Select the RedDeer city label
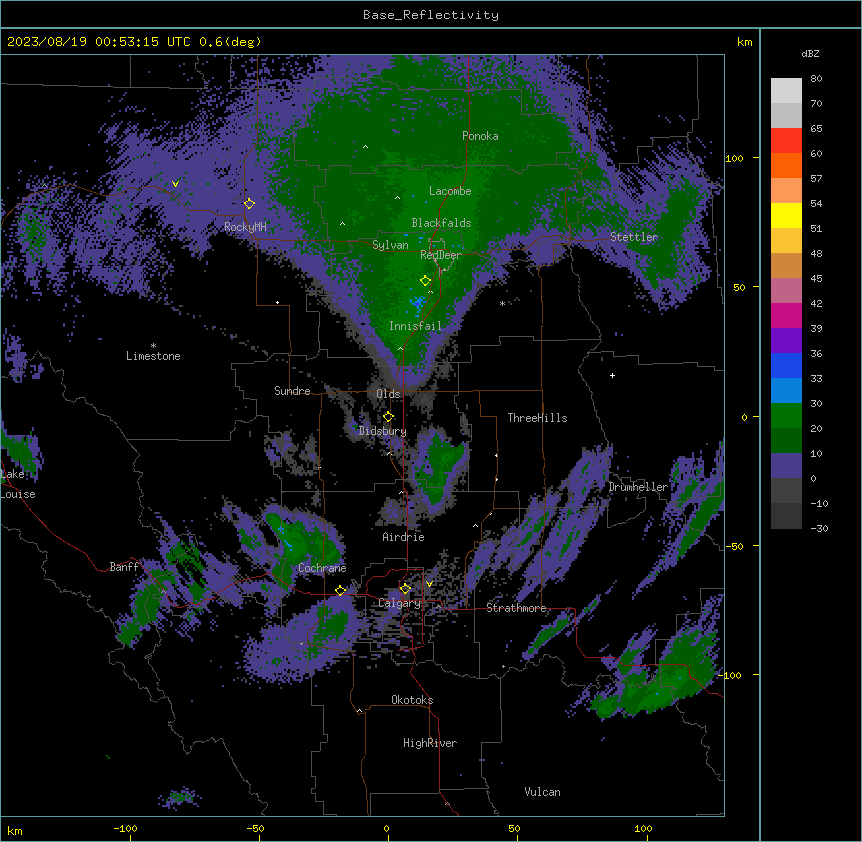Screen dimensions: 862x842 [x=441, y=255]
